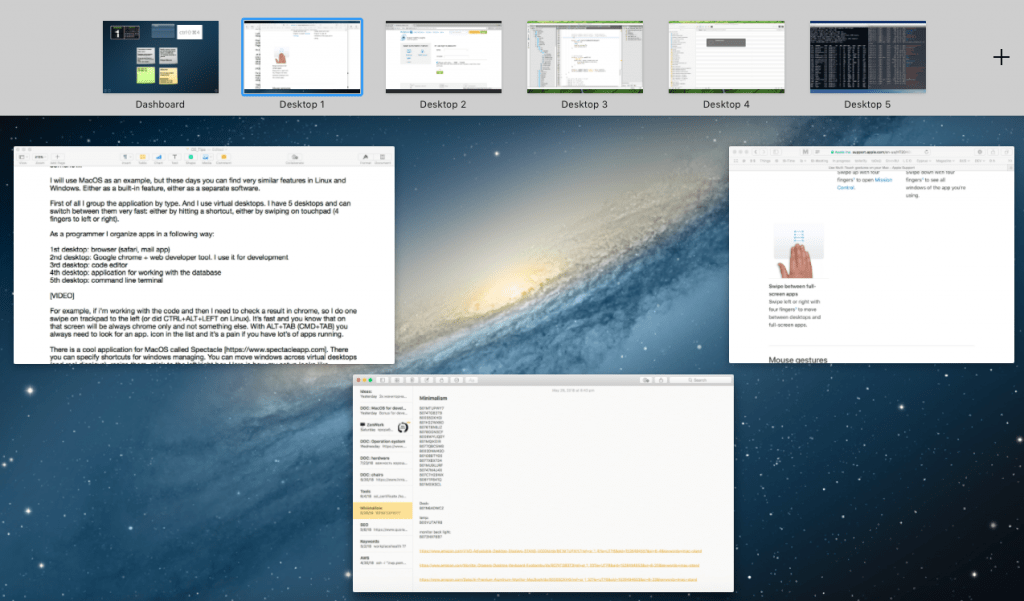The height and width of the screenshot is (601, 1024).
Task: Add a new desktop with the plus button
Action: coord(1001,57)
